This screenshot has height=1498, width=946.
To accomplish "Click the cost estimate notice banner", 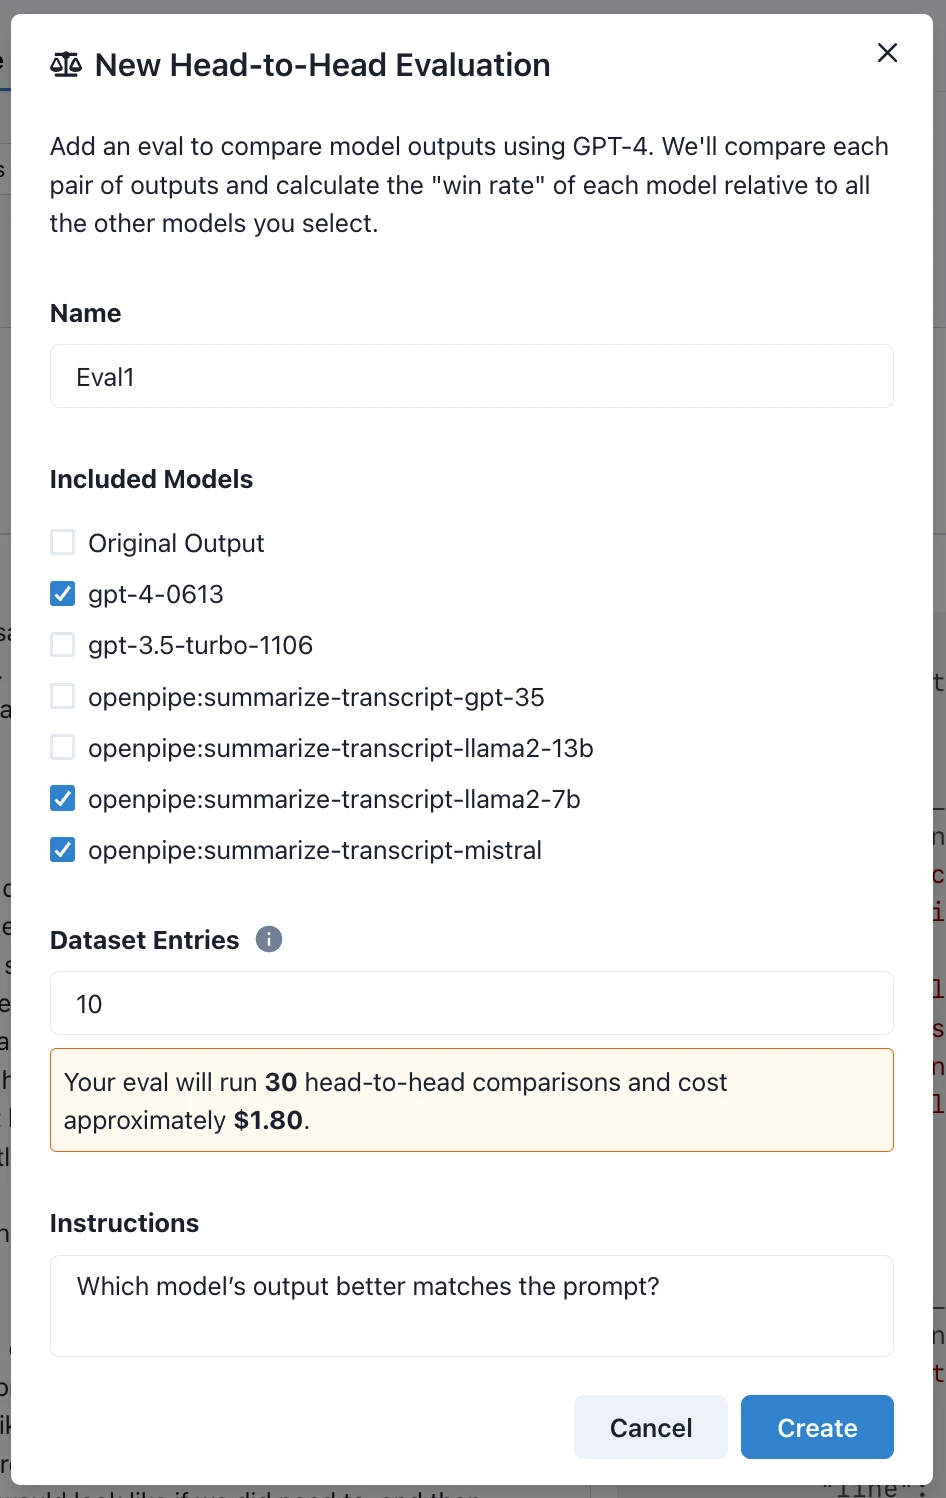I will click(x=471, y=1099).
